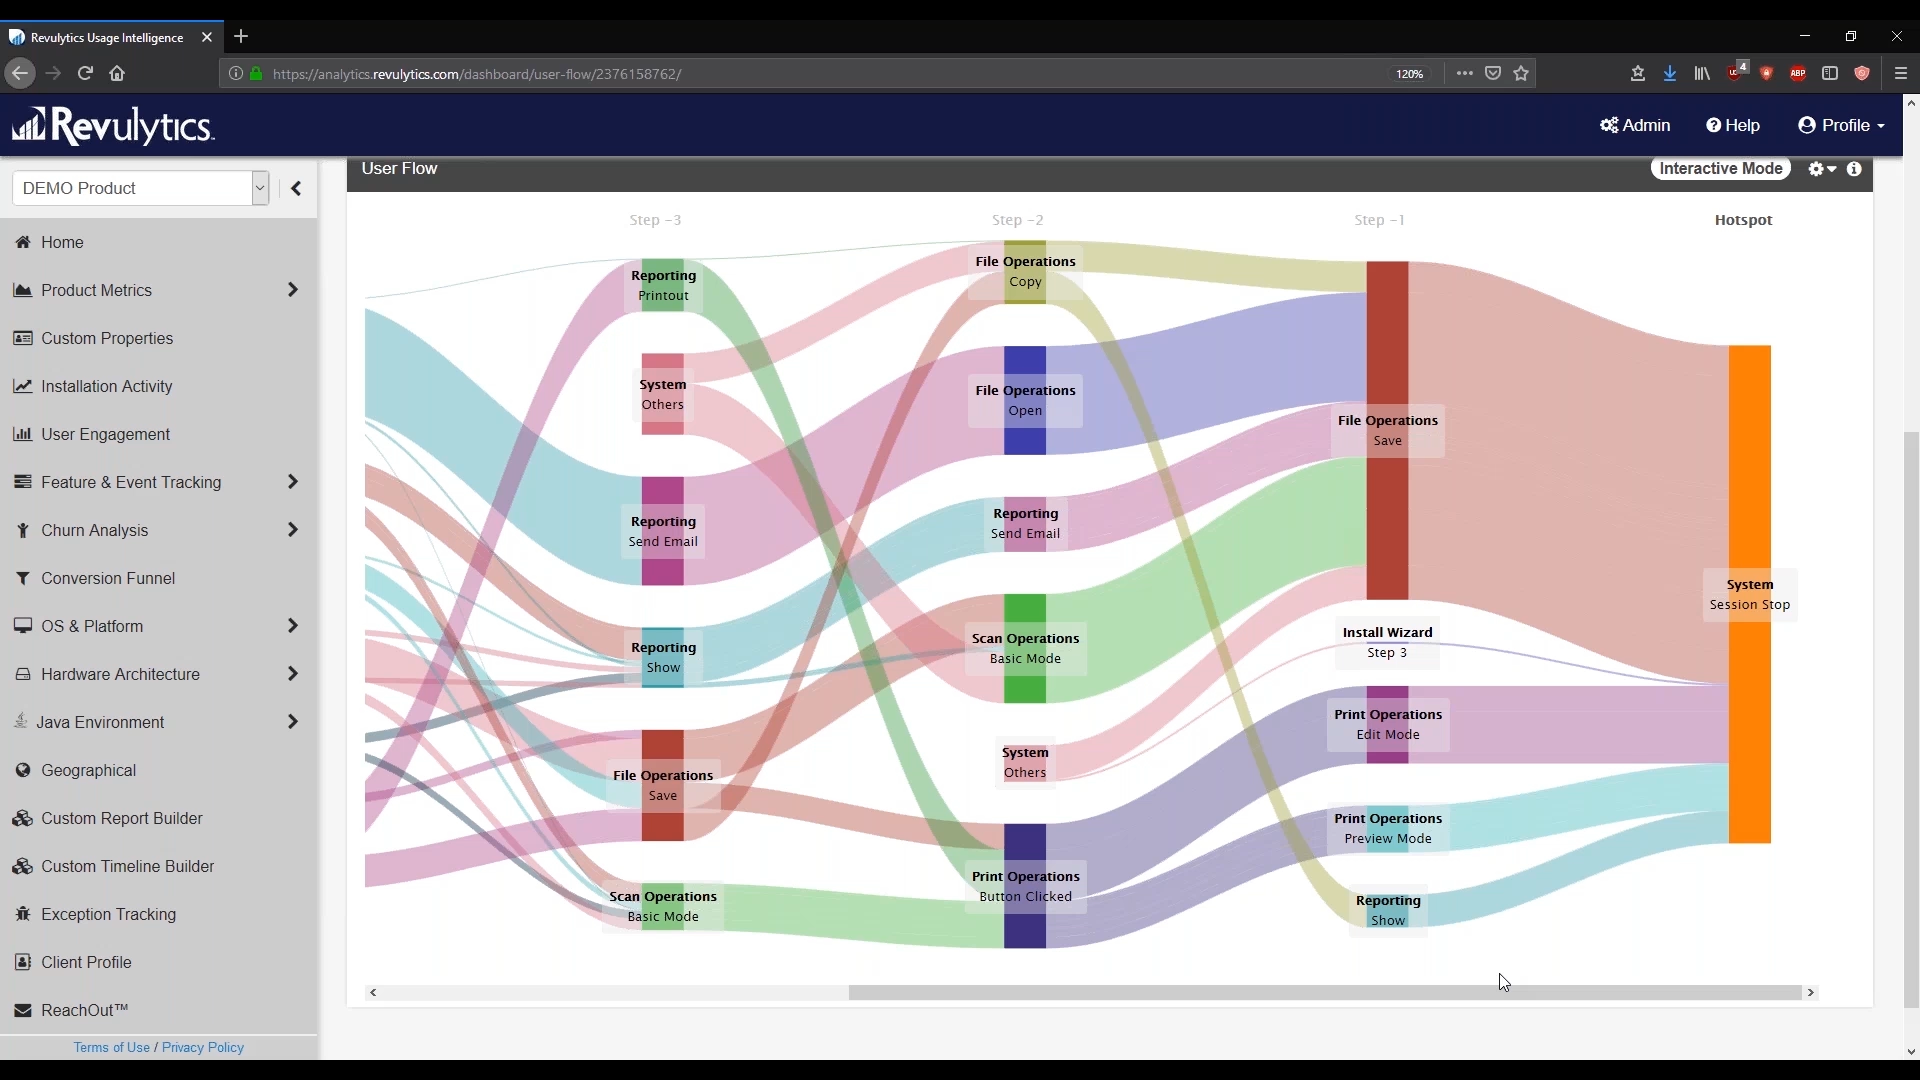Click Privacy Policy link
This screenshot has height=1080, width=1920.
coord(203,1047)
